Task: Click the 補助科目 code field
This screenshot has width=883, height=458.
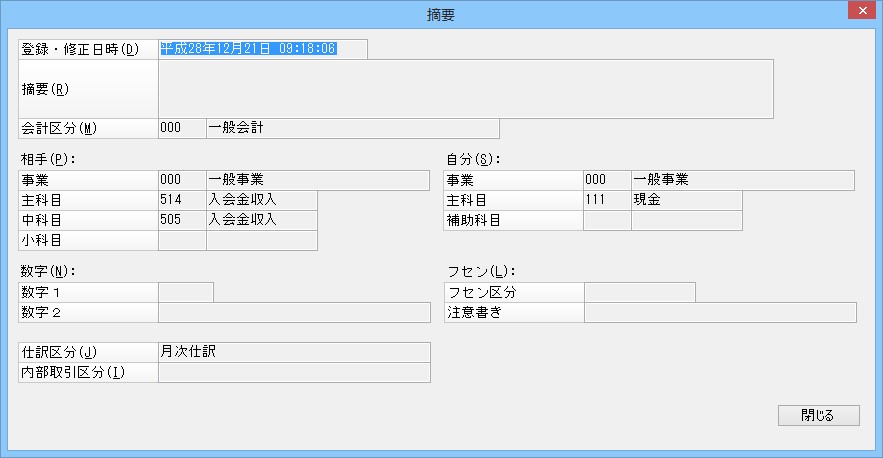Action: pyautogui.click(x=607, y=220)
